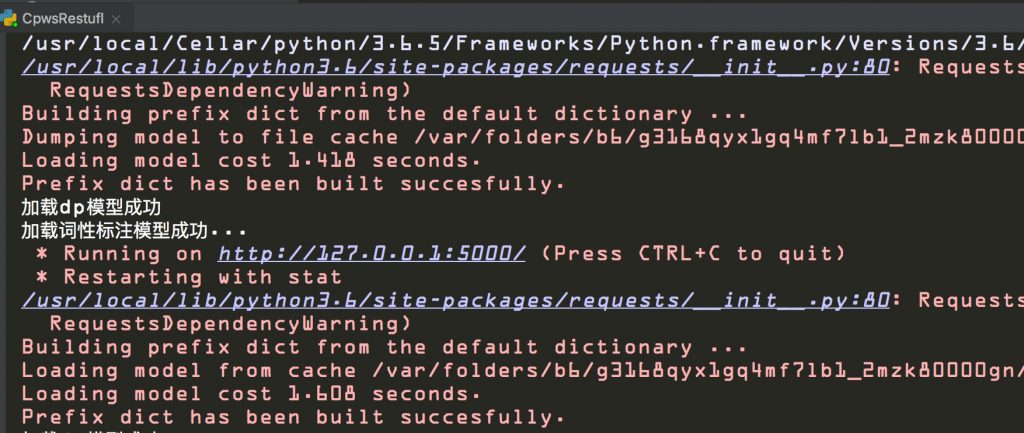
Task: Click the RequestsDependencyWarning line above Dumping model
Action: (231, 90)
